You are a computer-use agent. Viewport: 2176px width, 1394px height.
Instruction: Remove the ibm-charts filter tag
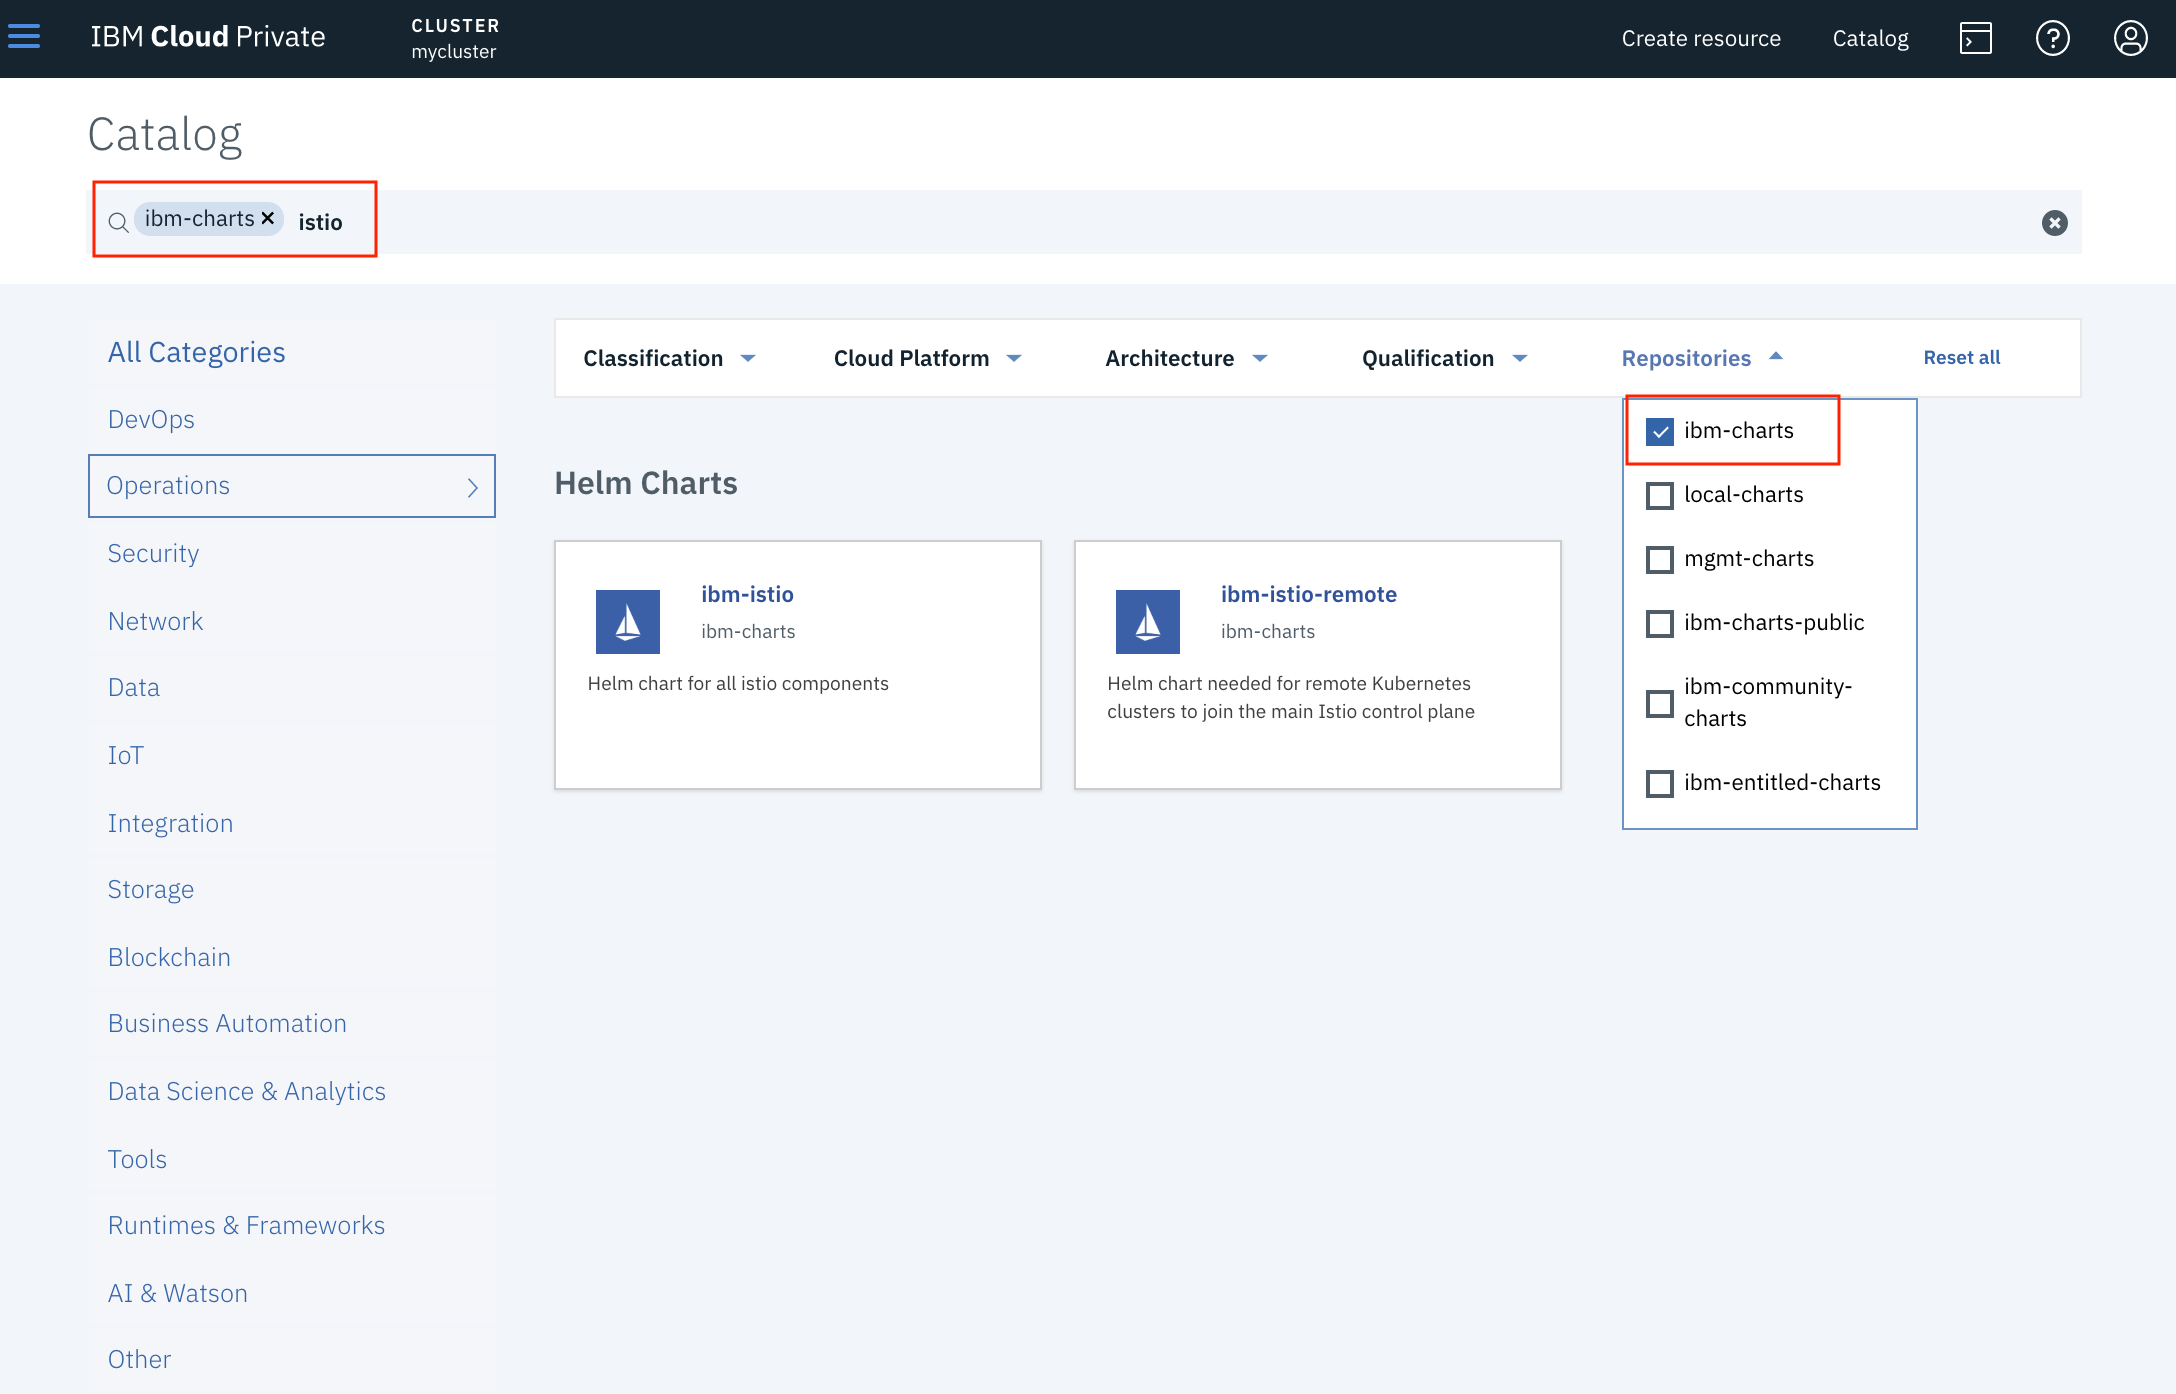(268, 218)
